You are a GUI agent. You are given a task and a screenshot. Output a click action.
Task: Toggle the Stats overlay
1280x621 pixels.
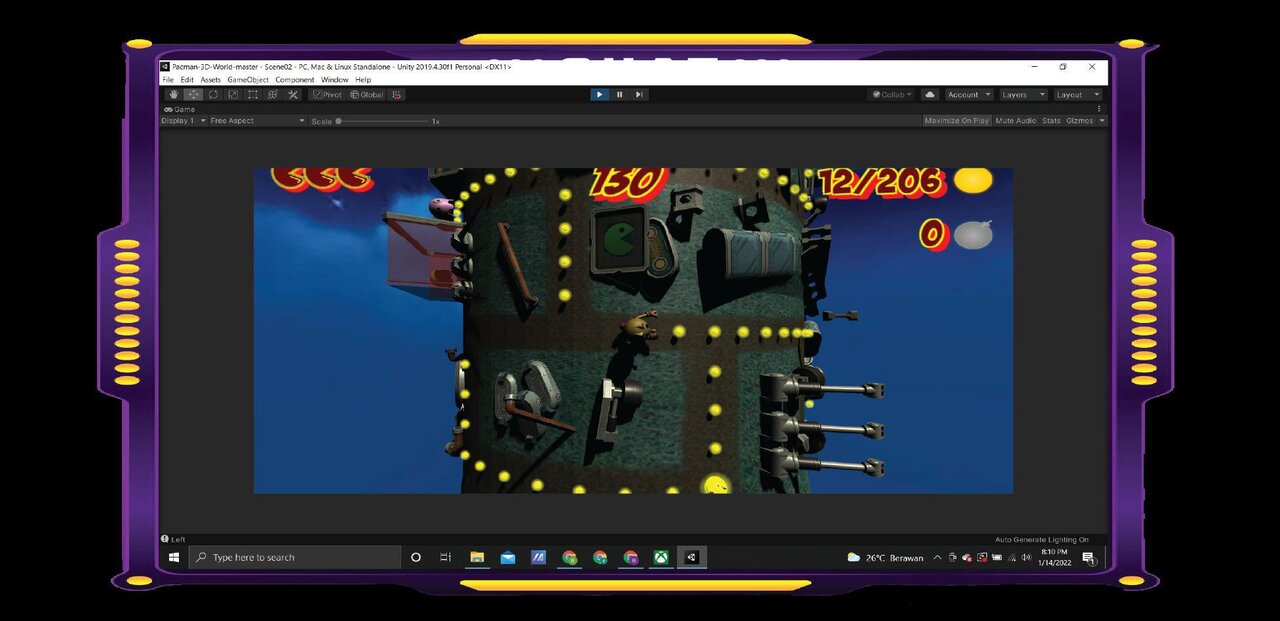(x=1051, y=121)
